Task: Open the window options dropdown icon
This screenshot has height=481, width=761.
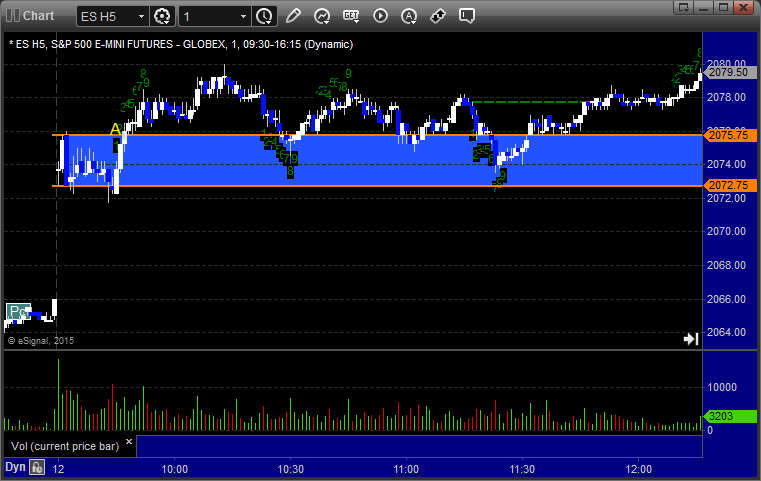Action: click(683, 7)
